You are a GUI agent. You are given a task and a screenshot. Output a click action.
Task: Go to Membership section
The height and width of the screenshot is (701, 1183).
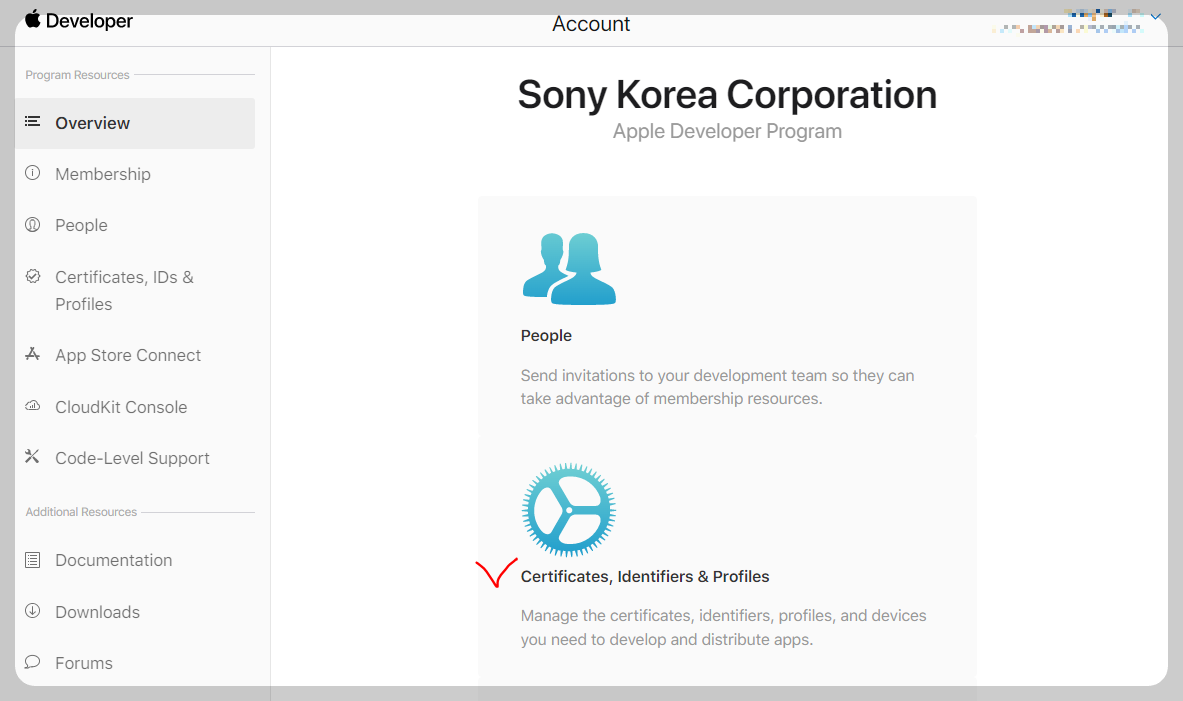point(103,174)
